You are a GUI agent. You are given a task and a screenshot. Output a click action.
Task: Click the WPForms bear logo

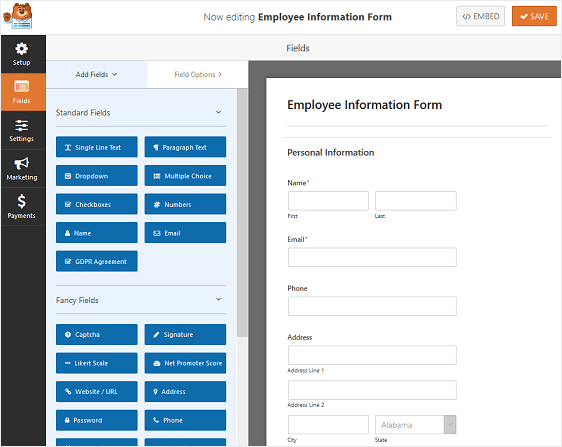click(x=18, y=16)
